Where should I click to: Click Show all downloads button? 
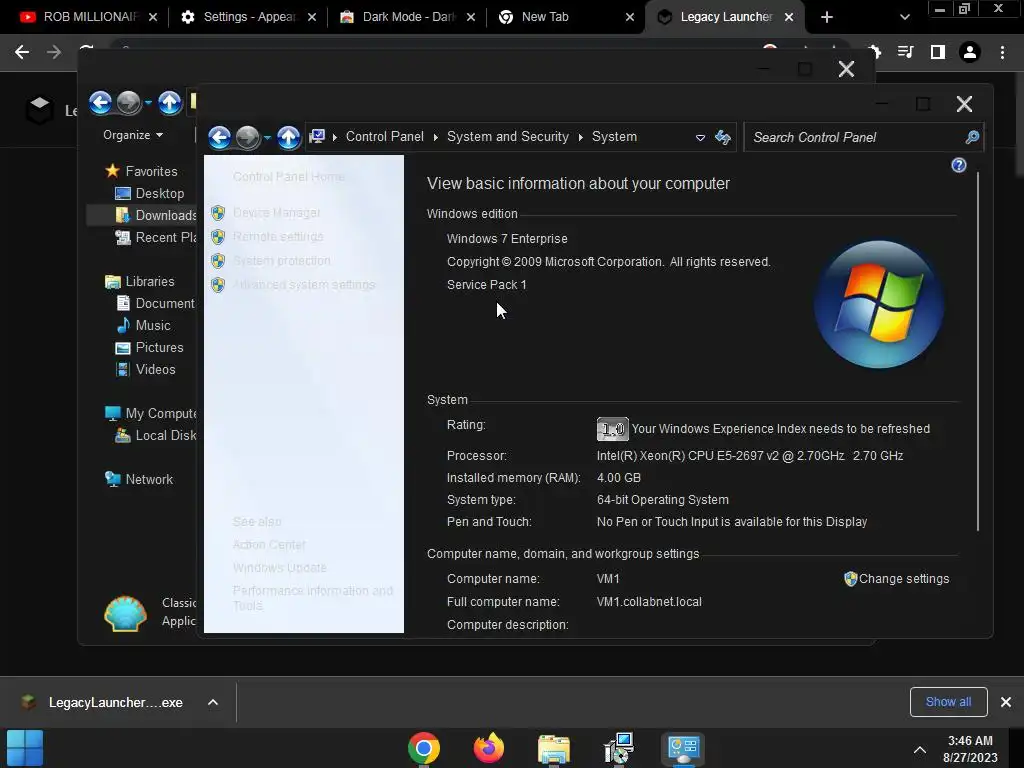tap(948, 702)
